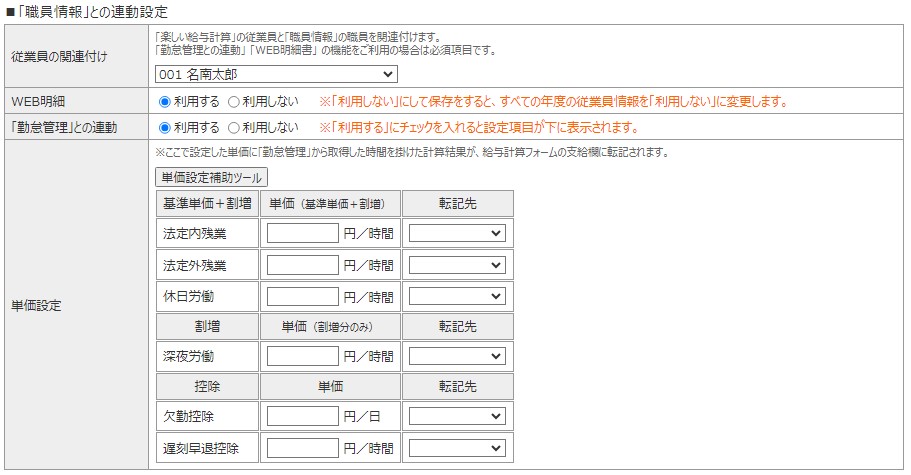Select 利用する for WEB明細
Image resolution: width=911 pixels, height=475 pixels.
tap(165, 101)
